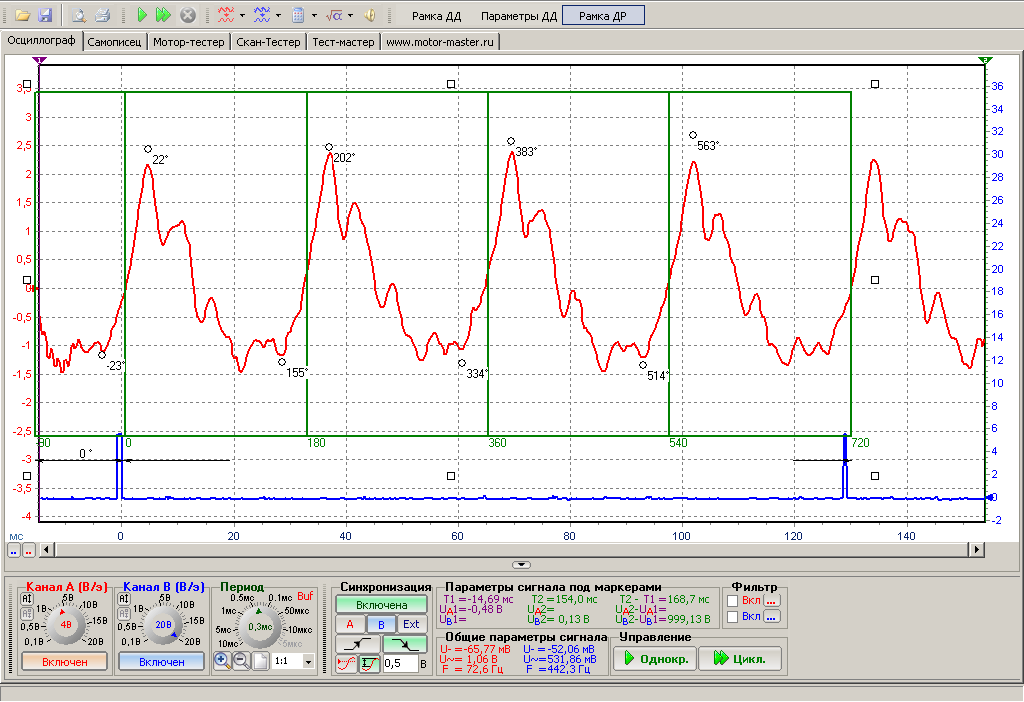Enable the red channel filter checkbox
Viewport: 1024px width, 702px height.
tap(733, 600)
